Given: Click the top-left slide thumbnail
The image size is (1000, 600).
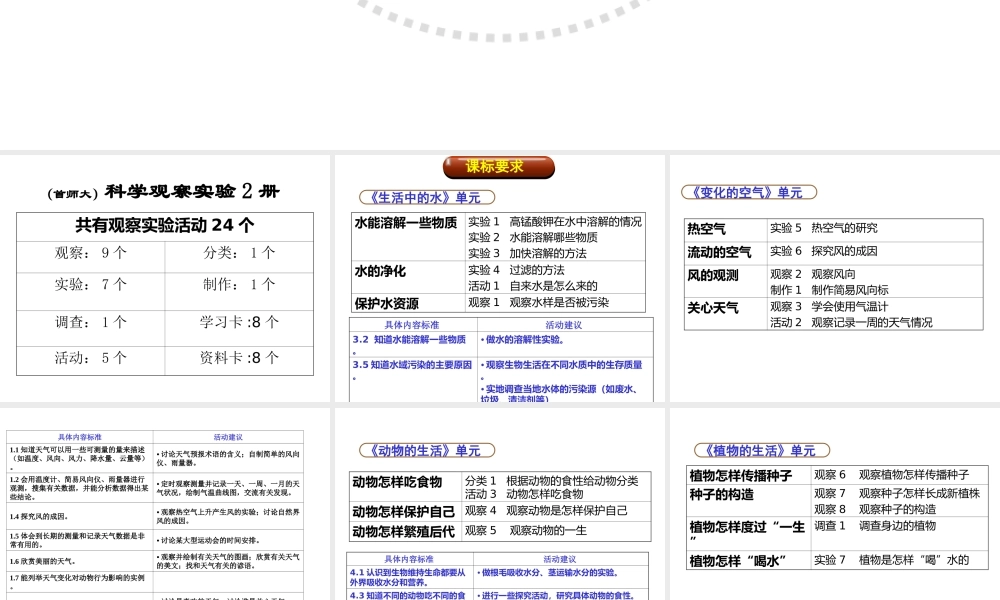Looking at the screenshot, I should pos(167,278).
